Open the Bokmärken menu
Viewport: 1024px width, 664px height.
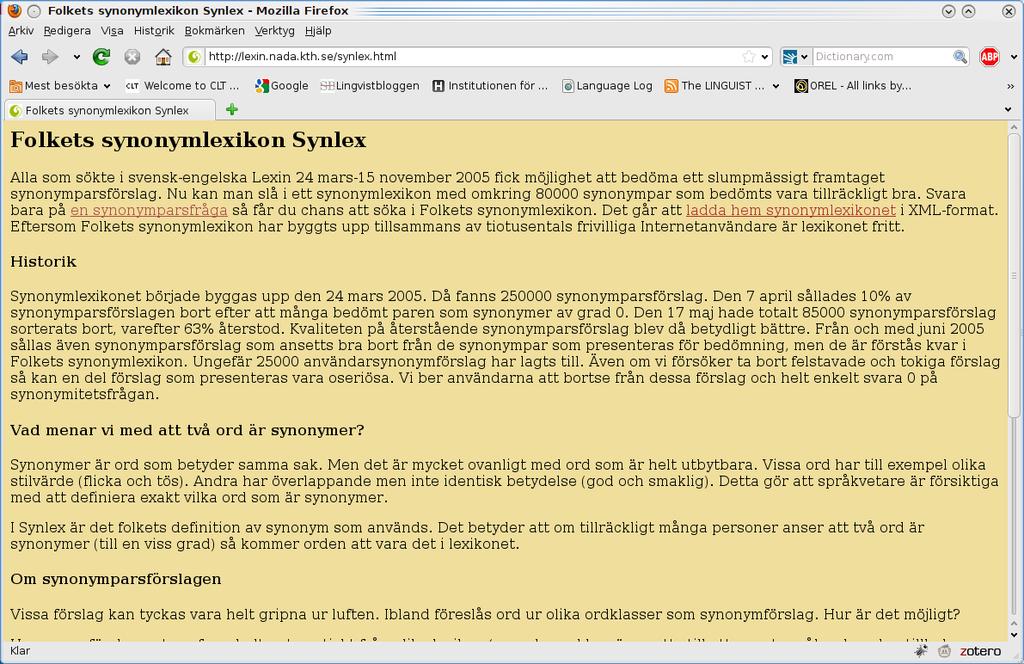pos(214,31)
